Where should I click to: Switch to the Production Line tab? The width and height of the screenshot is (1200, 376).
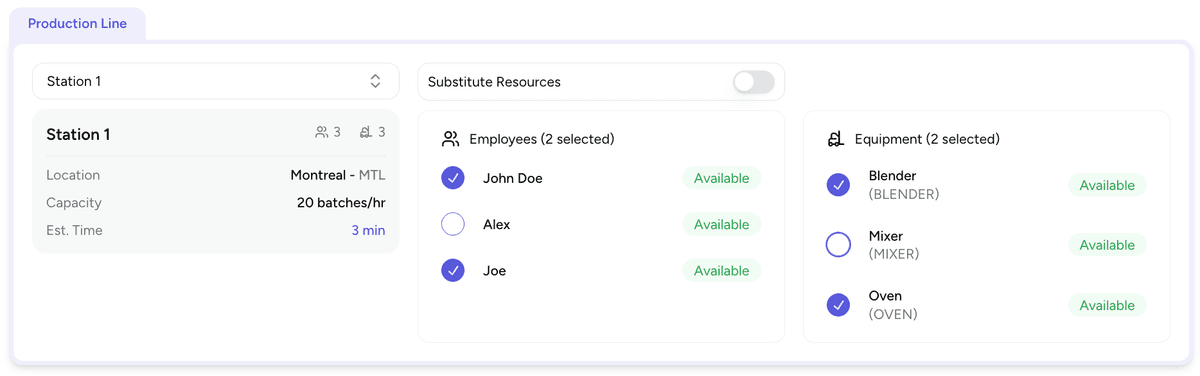77,24
